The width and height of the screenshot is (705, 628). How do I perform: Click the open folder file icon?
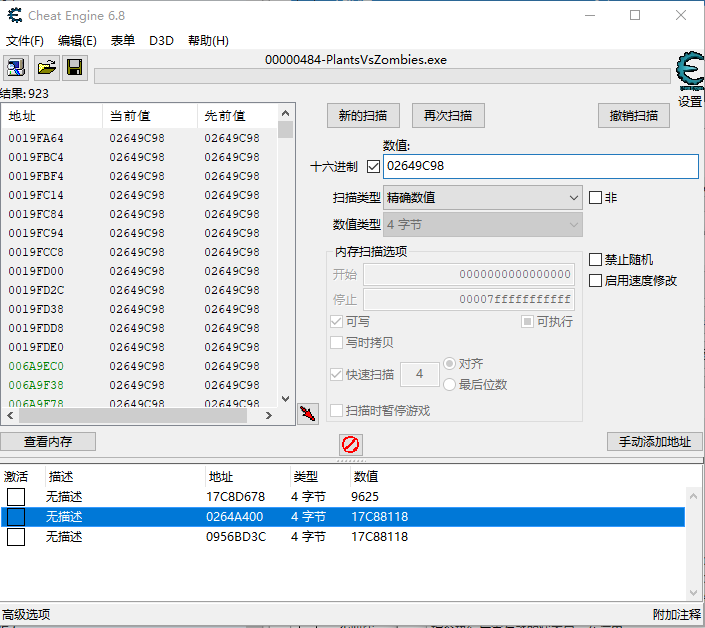46,68
